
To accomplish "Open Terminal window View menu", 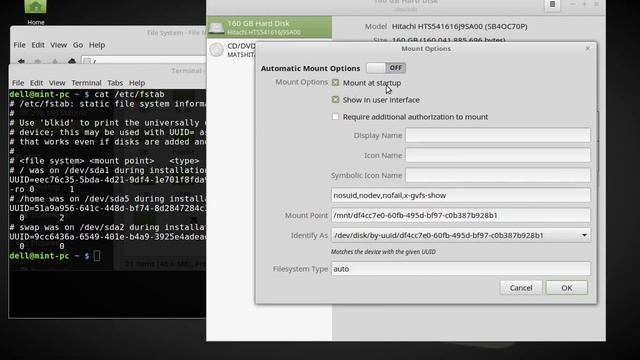I will [57, 83].
